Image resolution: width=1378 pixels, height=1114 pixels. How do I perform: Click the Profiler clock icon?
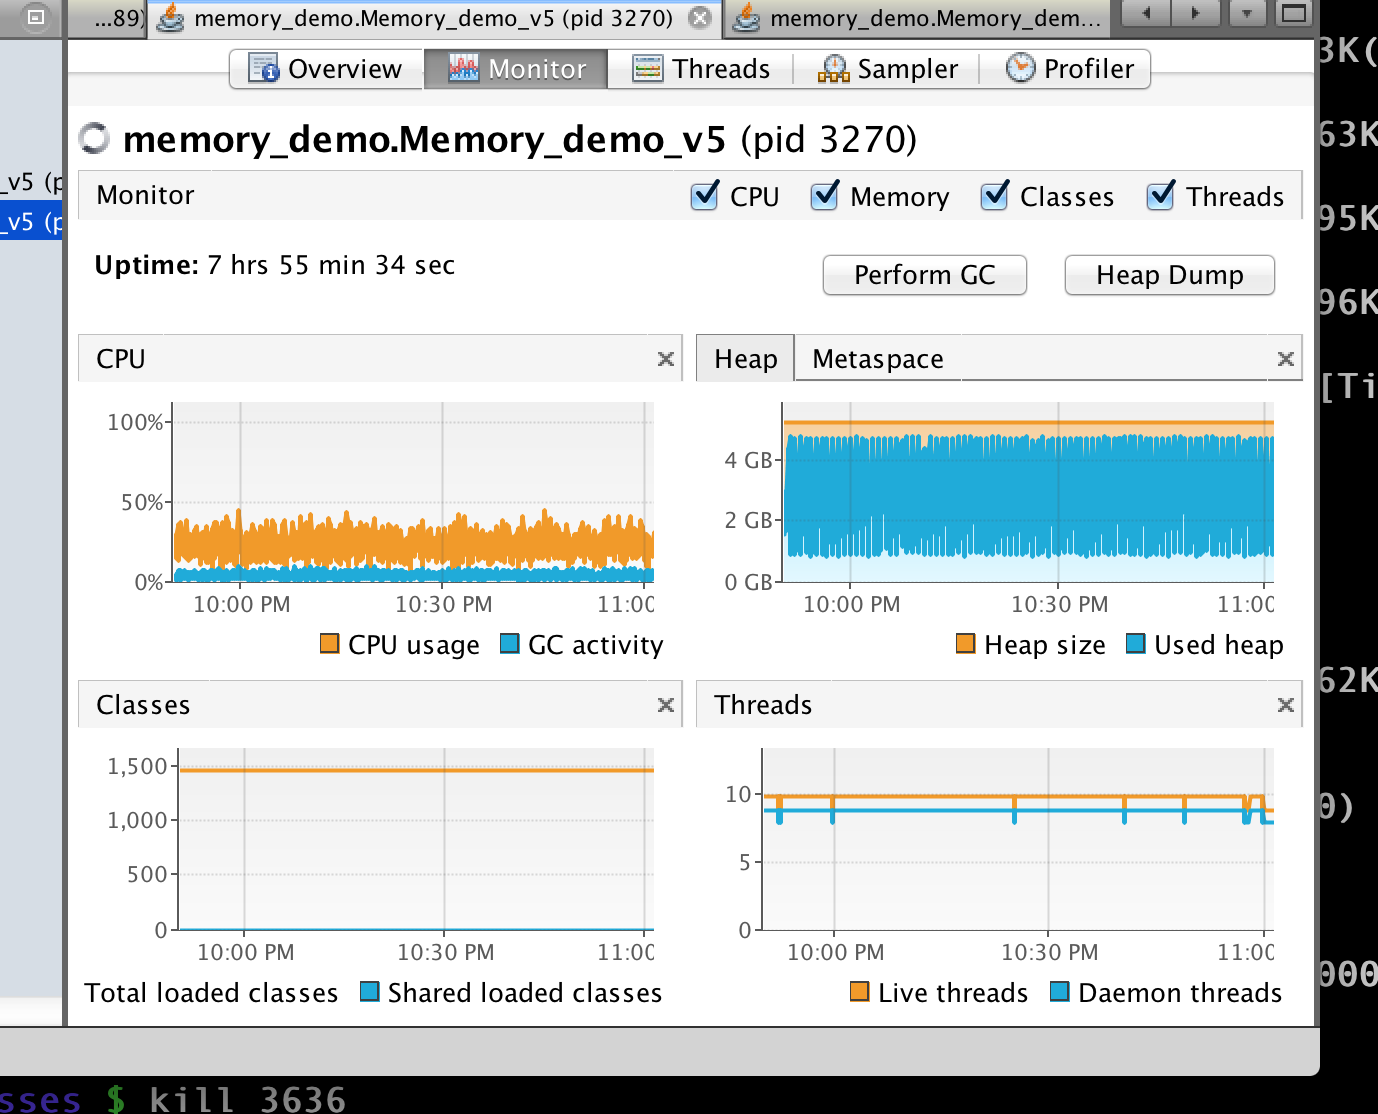pyautogui.click(x=1020, y=68)
